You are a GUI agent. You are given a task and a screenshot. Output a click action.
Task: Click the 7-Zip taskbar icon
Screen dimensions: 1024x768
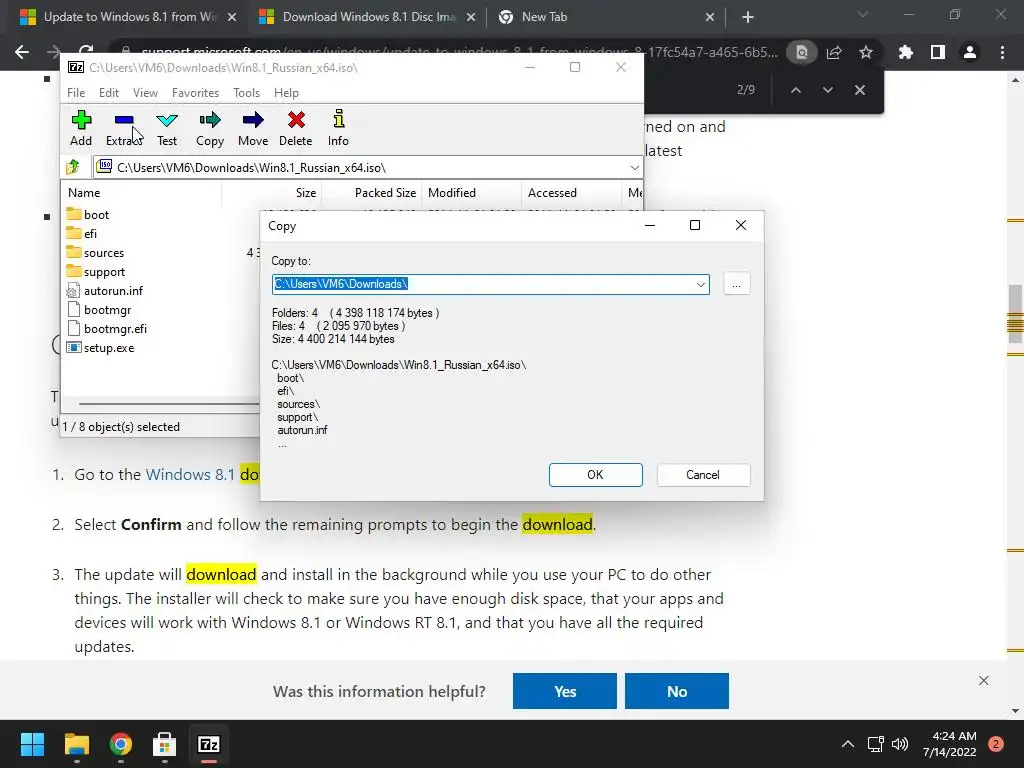coord(208,744)
